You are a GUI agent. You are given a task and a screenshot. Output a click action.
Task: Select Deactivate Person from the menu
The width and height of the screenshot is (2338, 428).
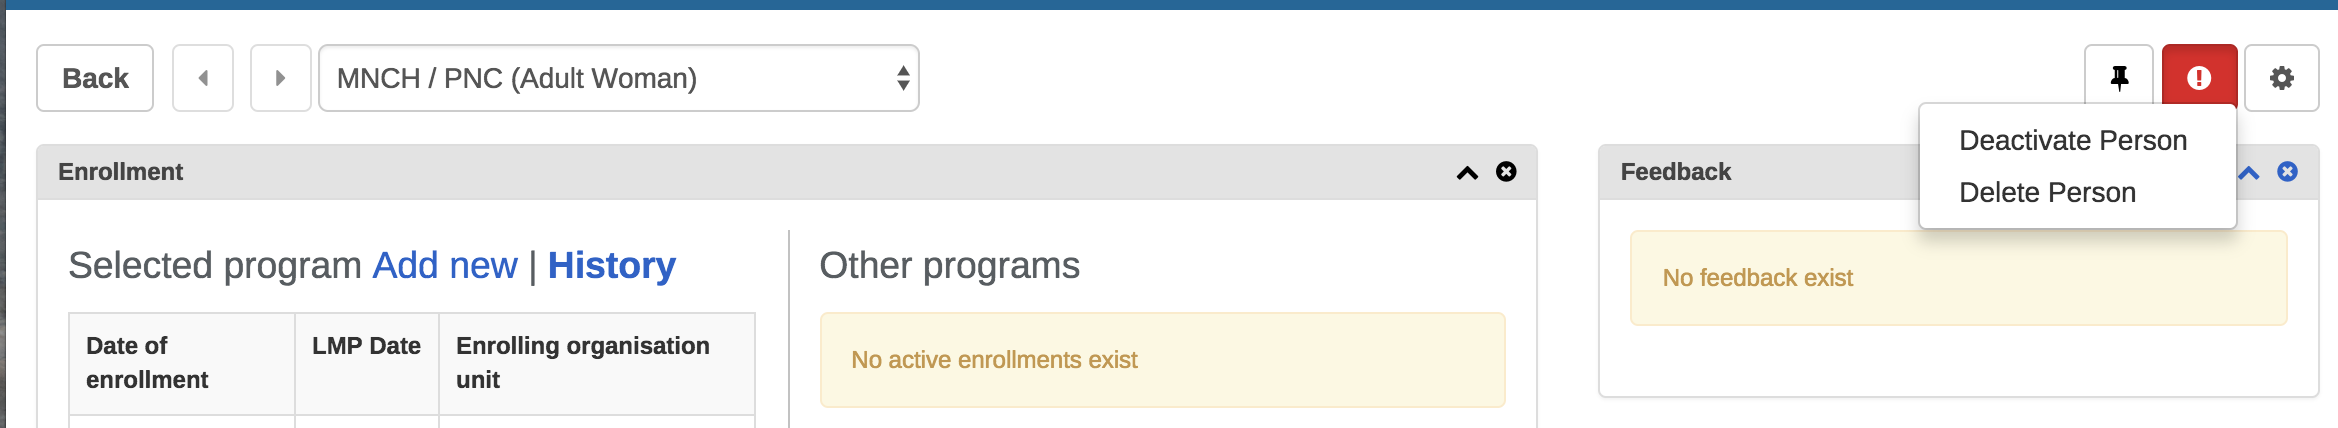click(x=2073, y=141)
